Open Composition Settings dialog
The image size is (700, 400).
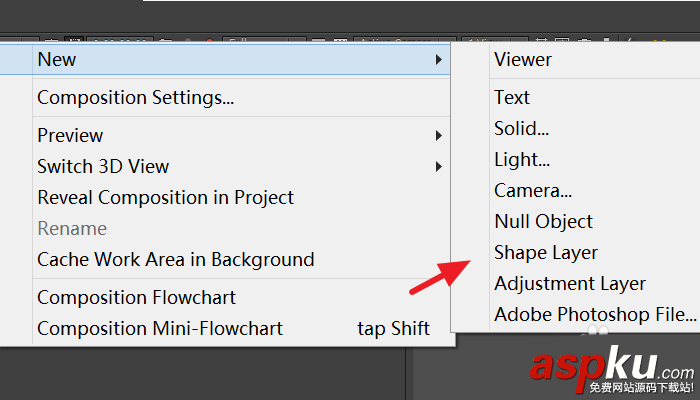click(135, 98)
